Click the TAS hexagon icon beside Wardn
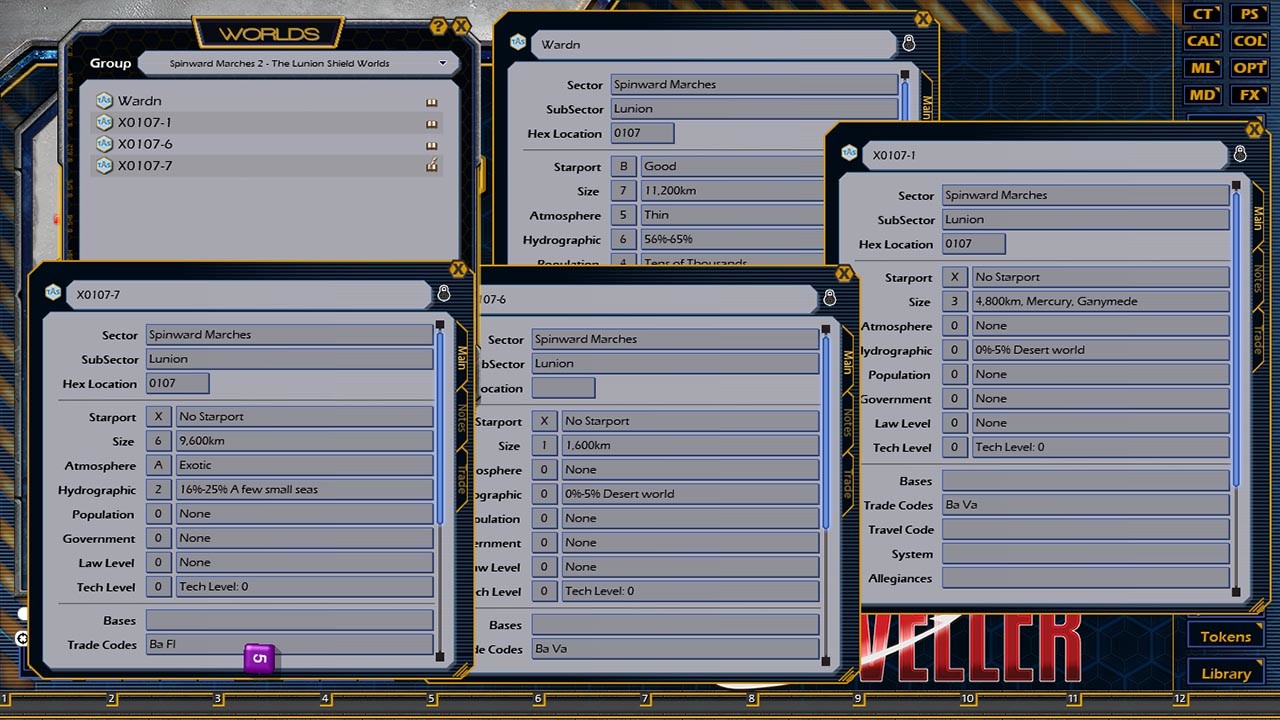The height and width of the screenshot is (720, 1280). [x=104, y=100]
